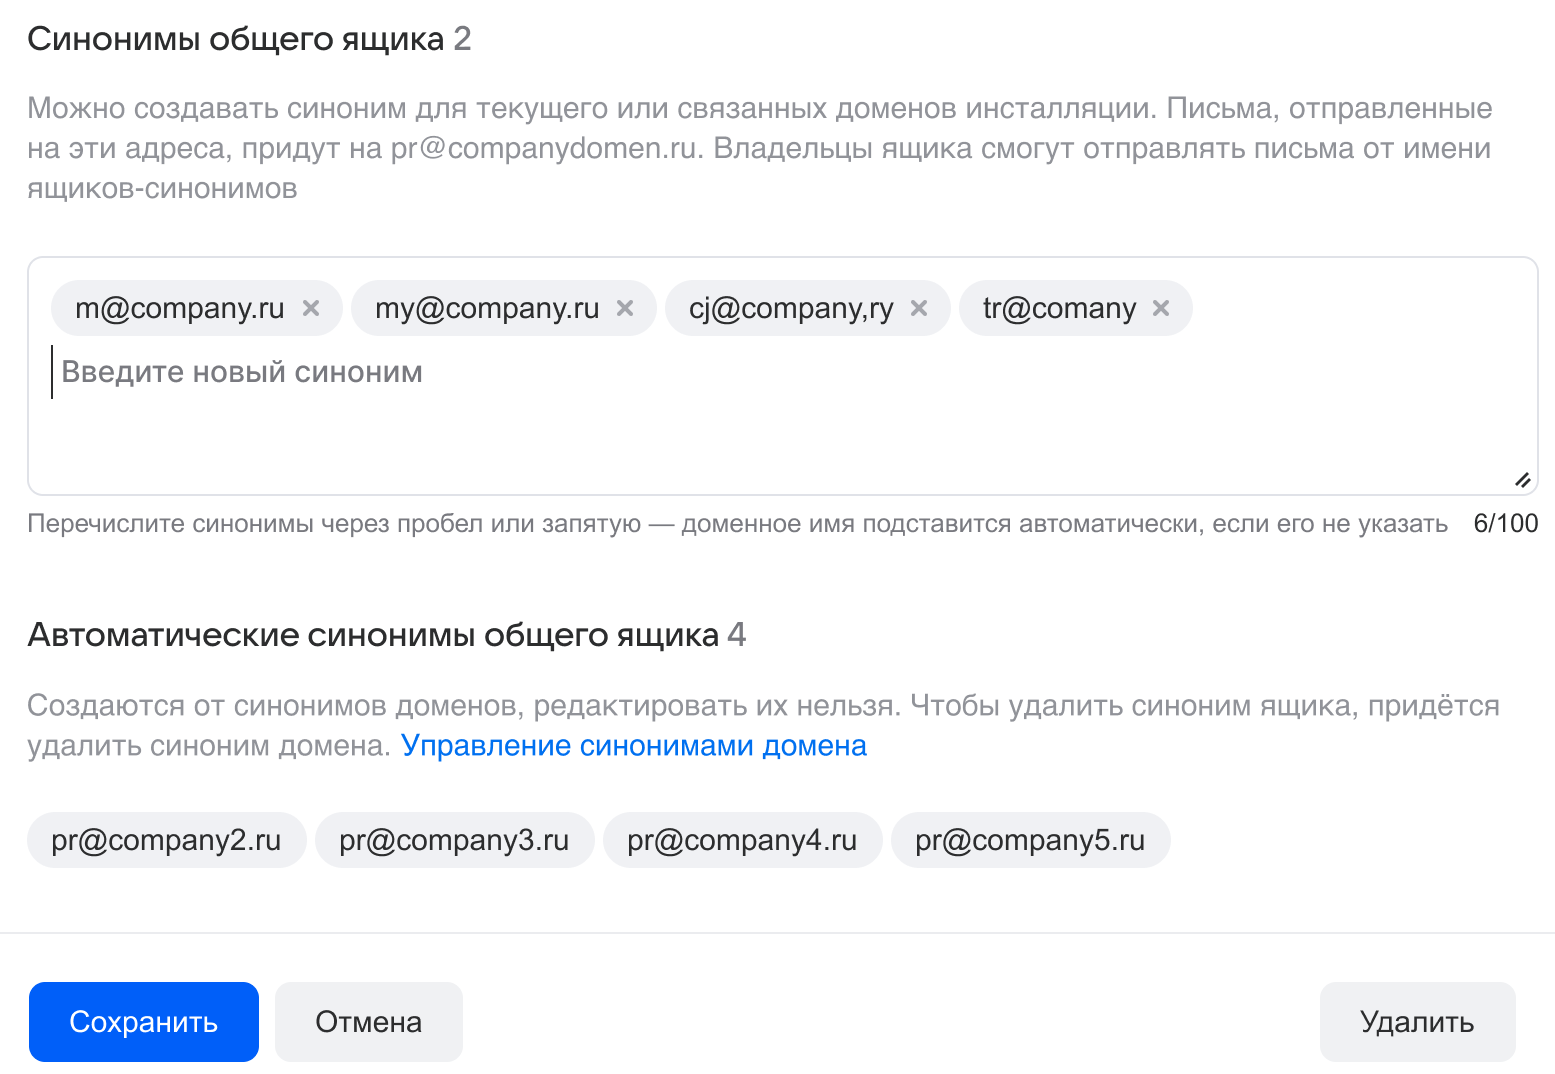Click the 6/100 synonym counter
This screenshot has height=1074, width=1555.
(x=1505, y=523)
